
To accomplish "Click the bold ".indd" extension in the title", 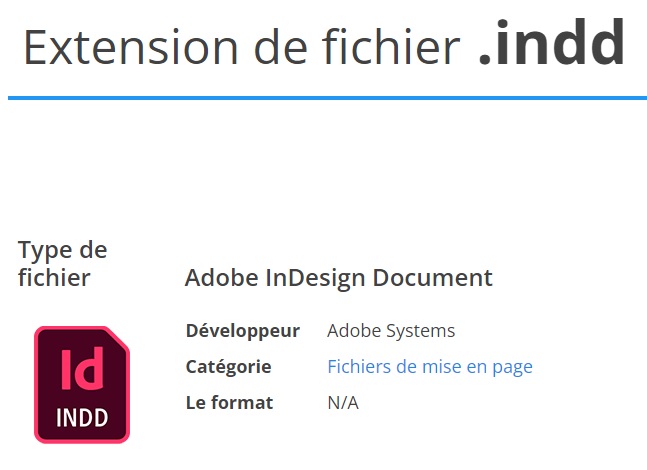I will (552, 42).
